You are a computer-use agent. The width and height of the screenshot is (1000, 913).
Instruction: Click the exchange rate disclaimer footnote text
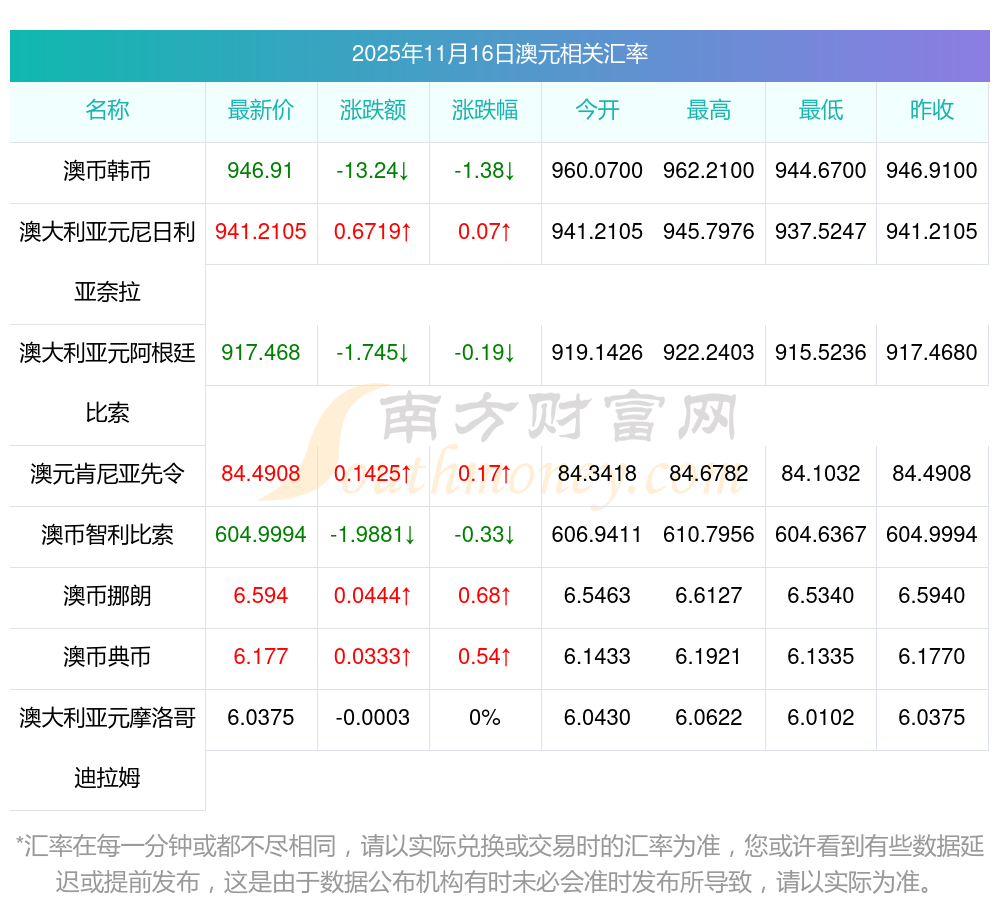point(499,864)
